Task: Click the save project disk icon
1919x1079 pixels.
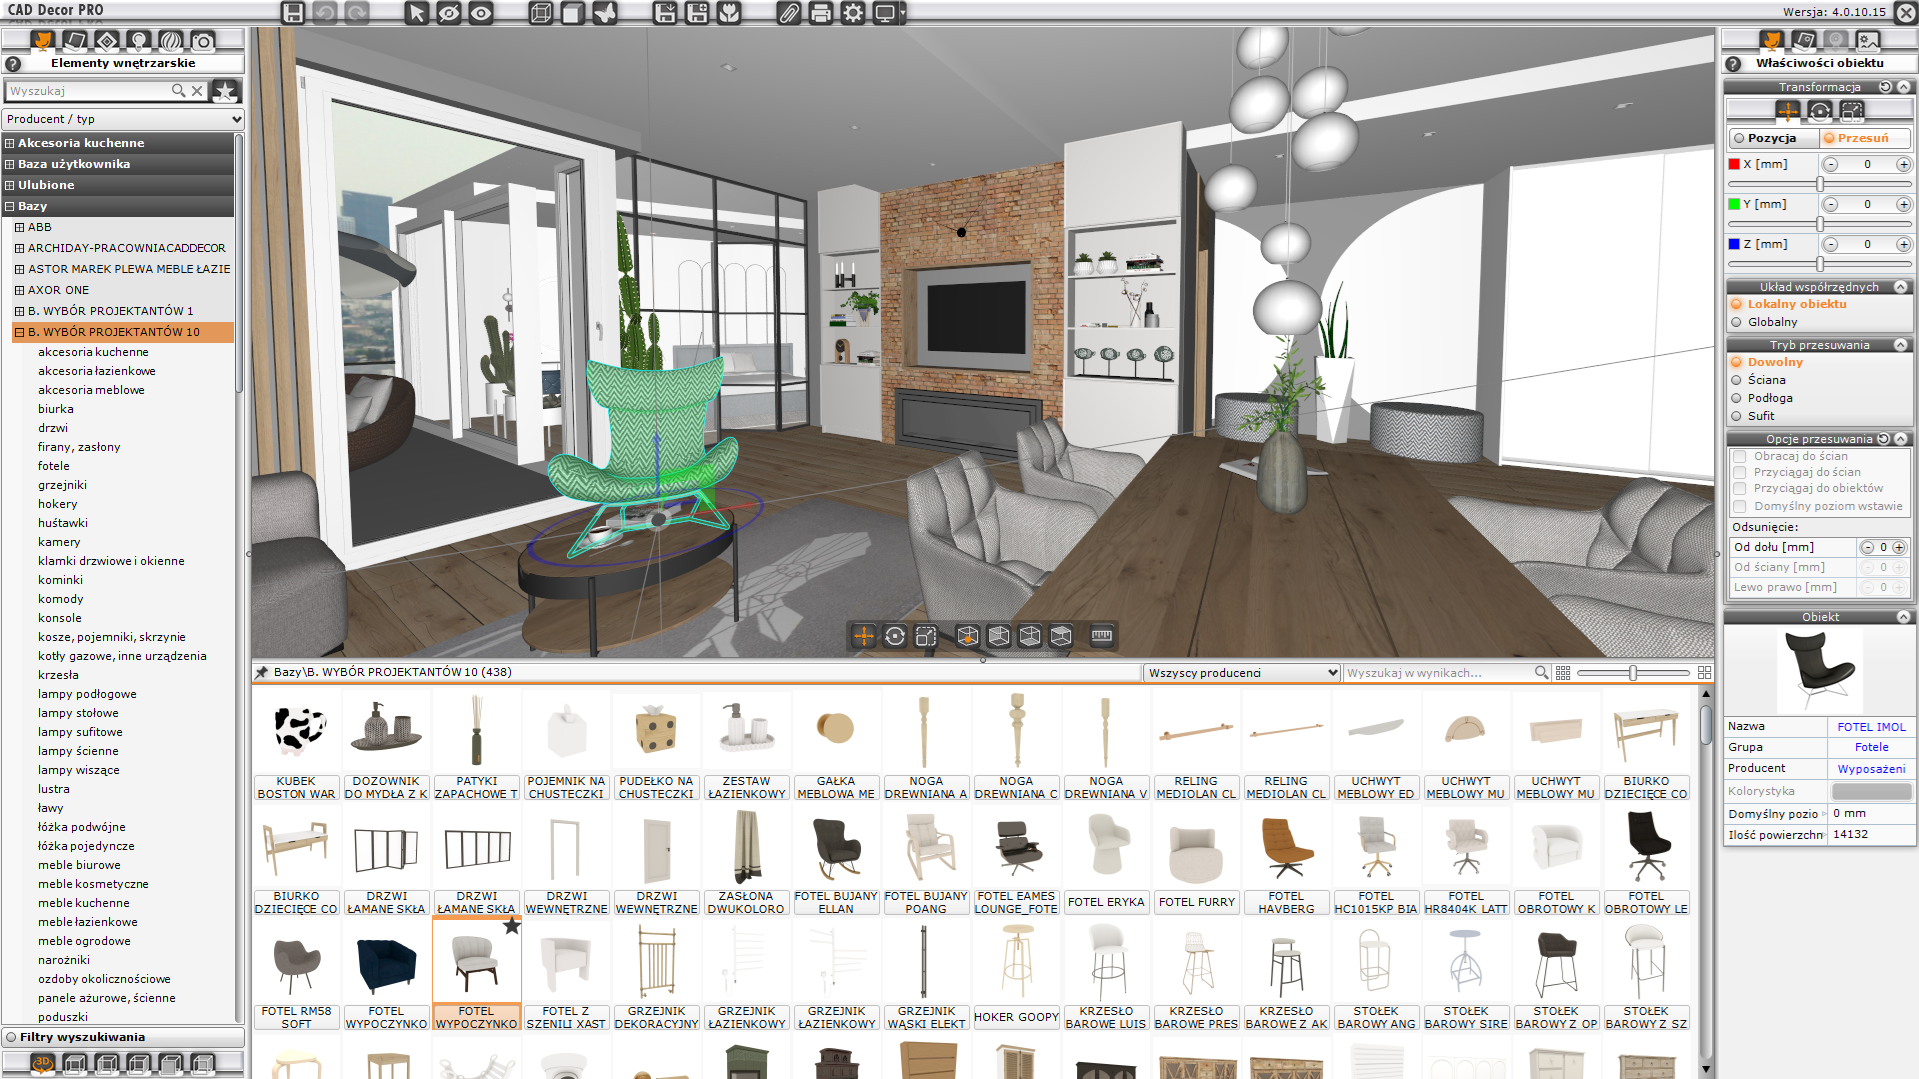Action: (293, 12)
